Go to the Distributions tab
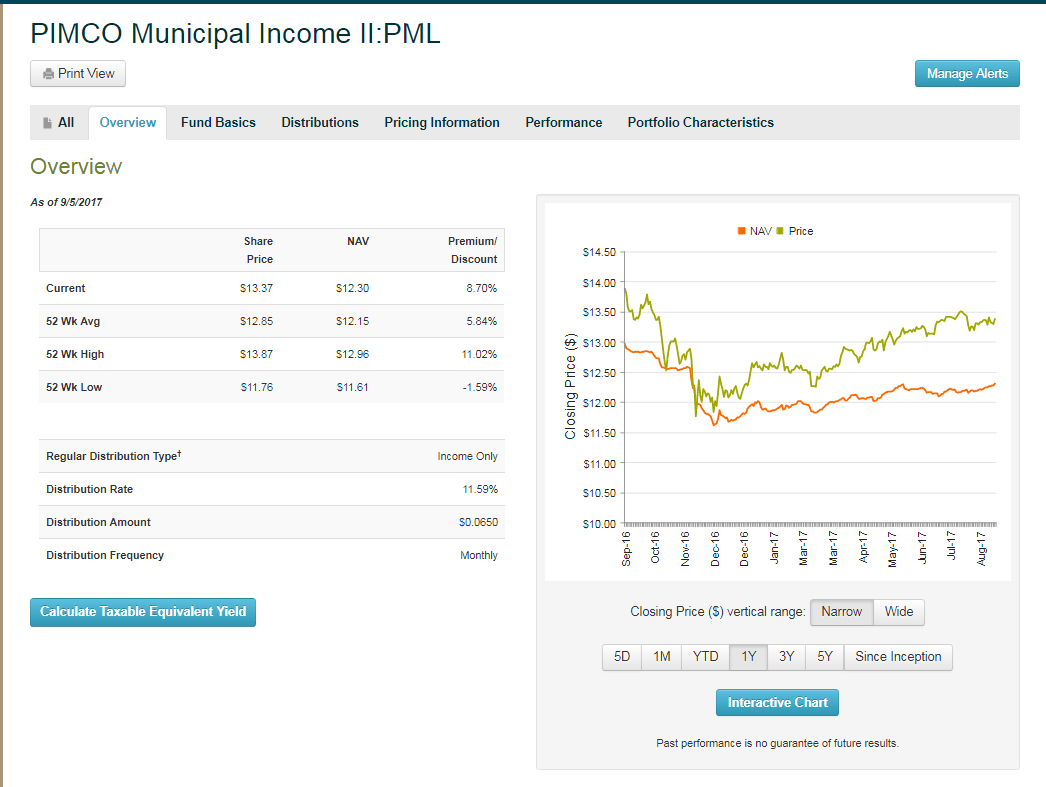This screenshot has height=787, width=1046. (x=320, y=123)
